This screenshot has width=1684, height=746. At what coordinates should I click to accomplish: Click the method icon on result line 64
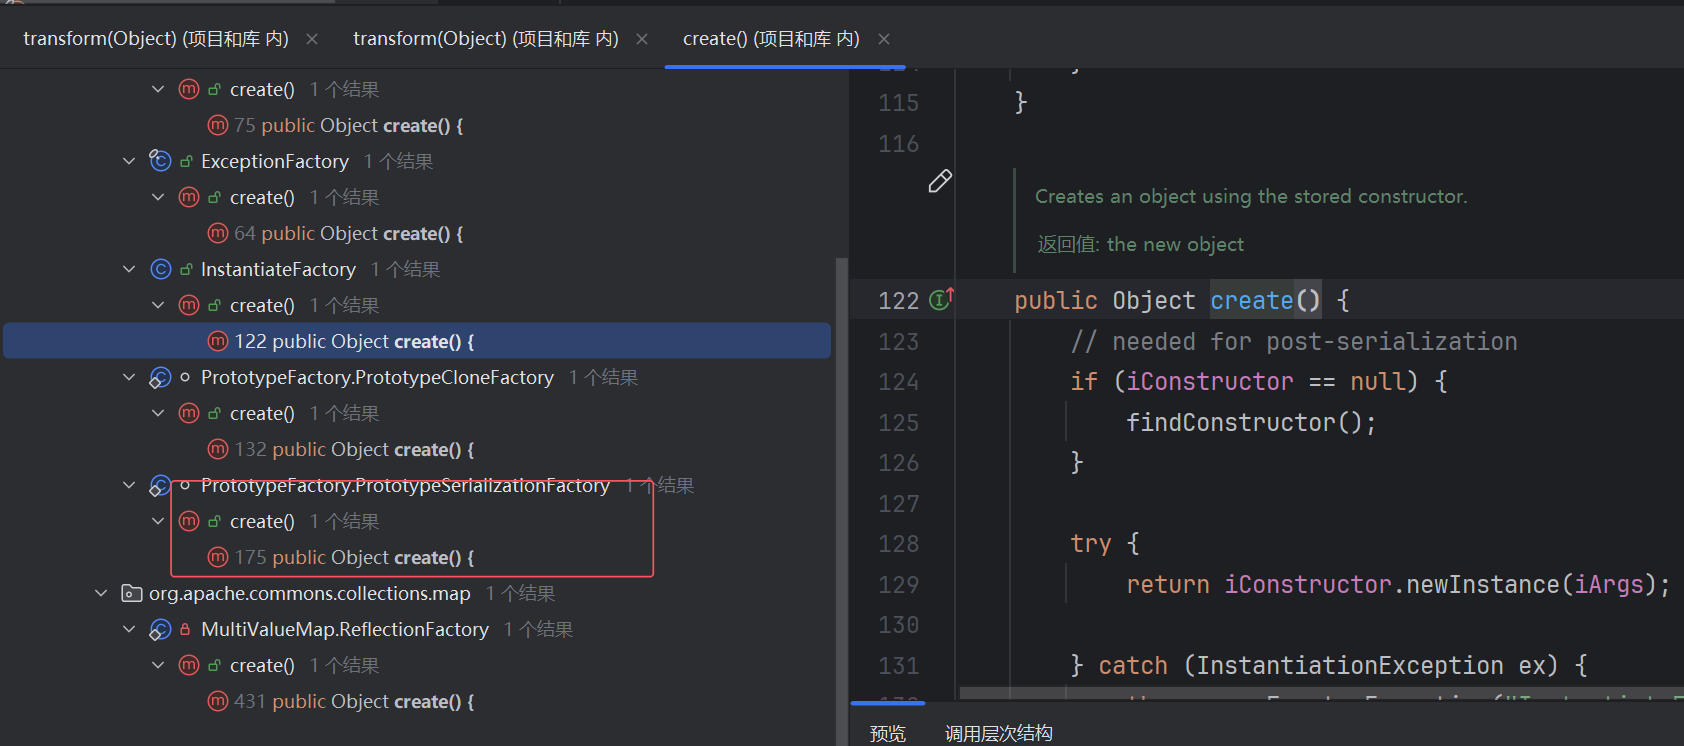tap(218, 233)
